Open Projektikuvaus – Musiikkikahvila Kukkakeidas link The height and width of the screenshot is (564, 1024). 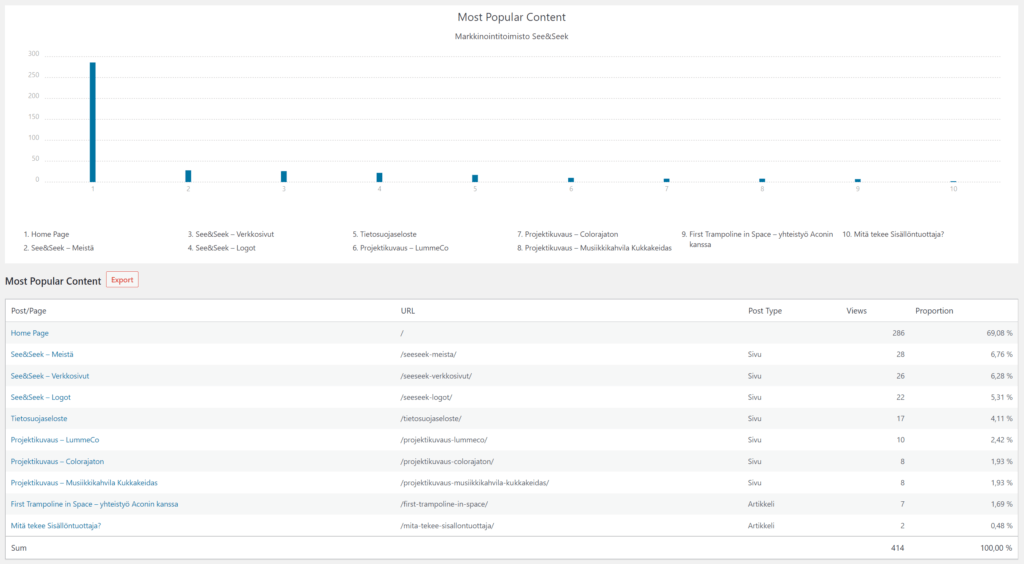coord(84,483)
